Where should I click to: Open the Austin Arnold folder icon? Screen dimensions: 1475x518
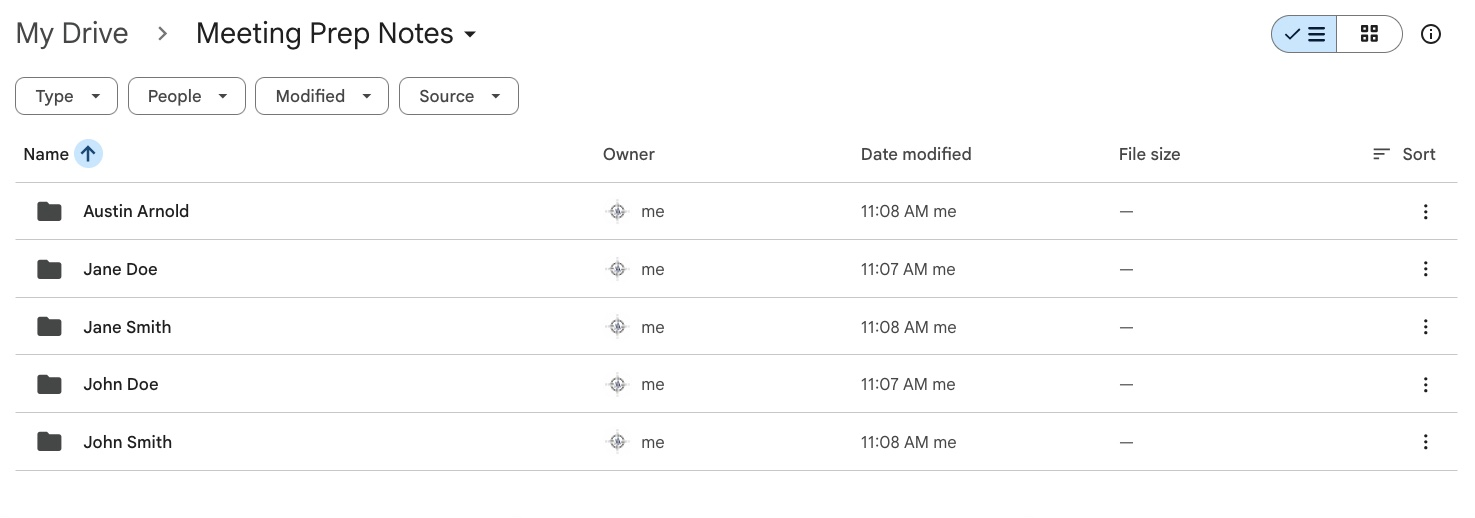[49, 211]
